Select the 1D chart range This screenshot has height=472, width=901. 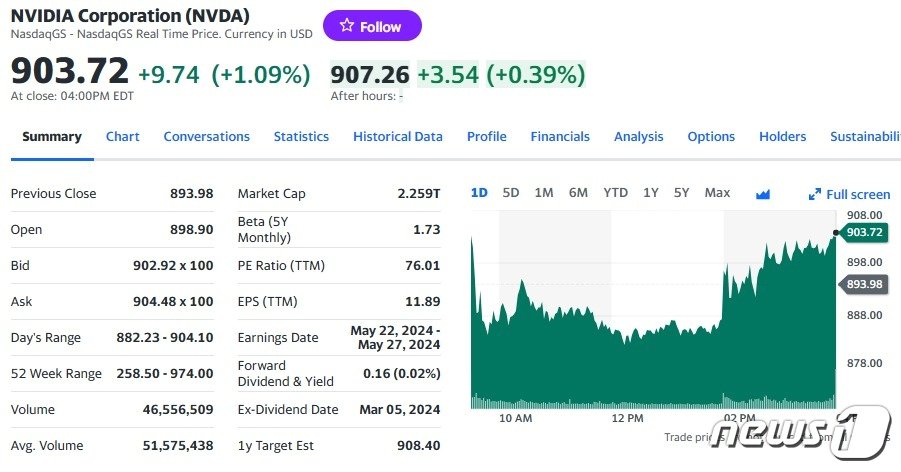coord(479,193)
